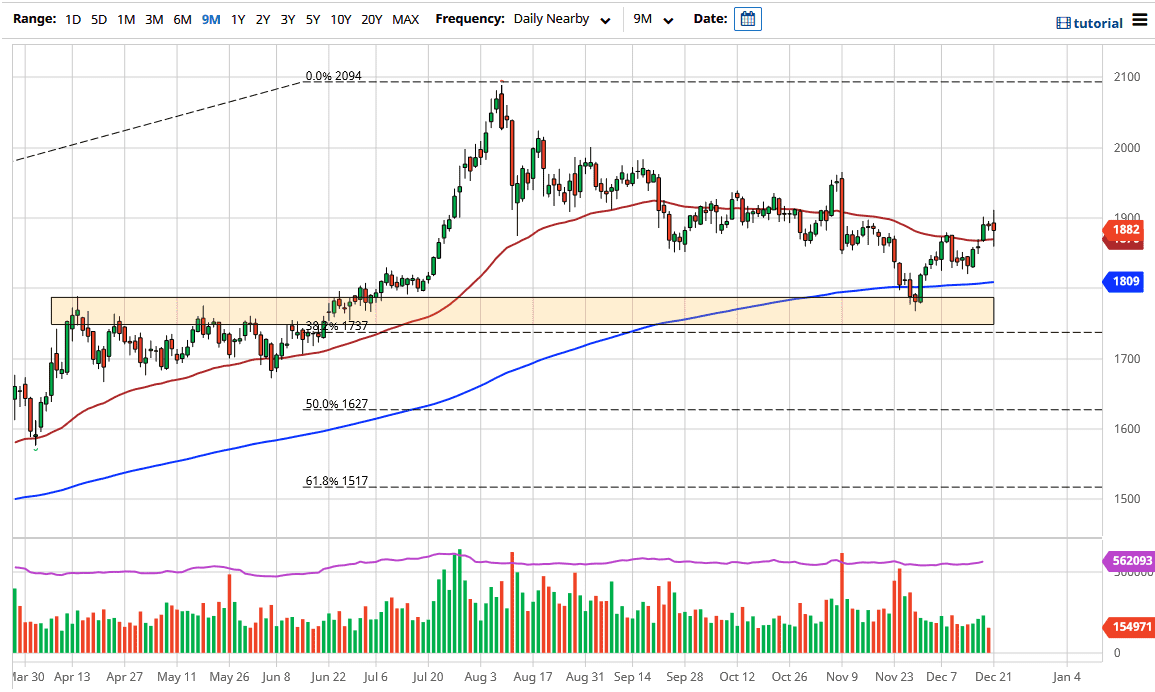Open the Date calendar picker icon
The height and width of the screenshot is (692, 1155).
(x=748, y=19)
